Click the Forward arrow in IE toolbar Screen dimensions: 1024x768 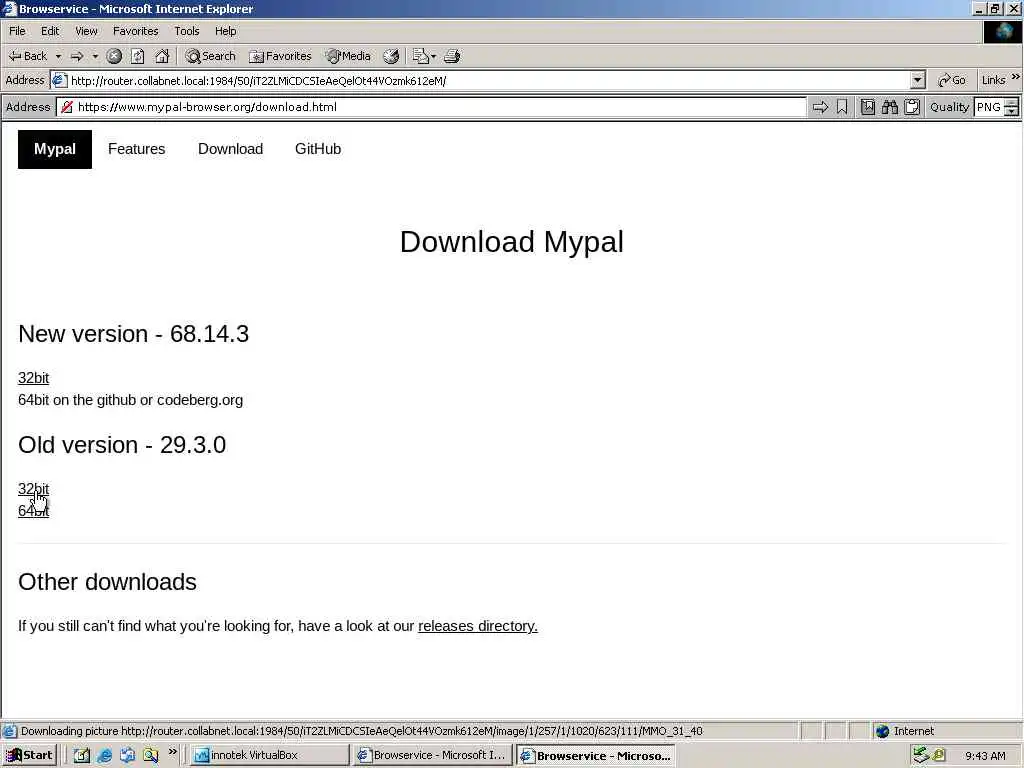pyautogui.click(x=77, y=56)
